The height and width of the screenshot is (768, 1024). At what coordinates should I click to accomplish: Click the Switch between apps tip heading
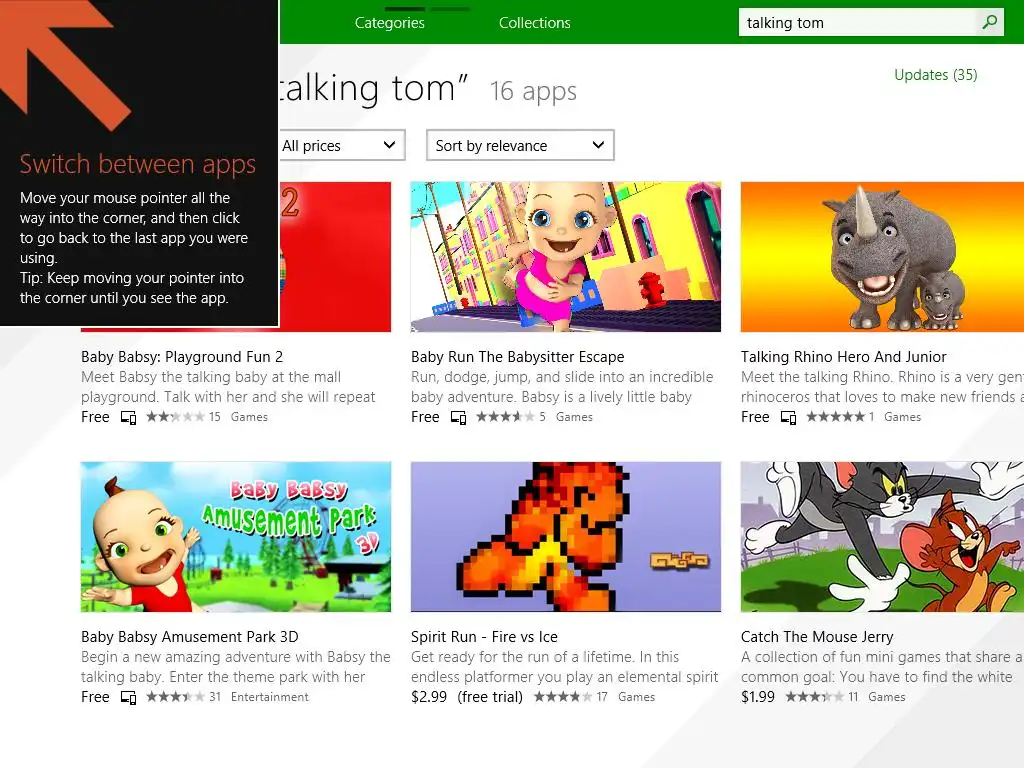pos(137,164)
